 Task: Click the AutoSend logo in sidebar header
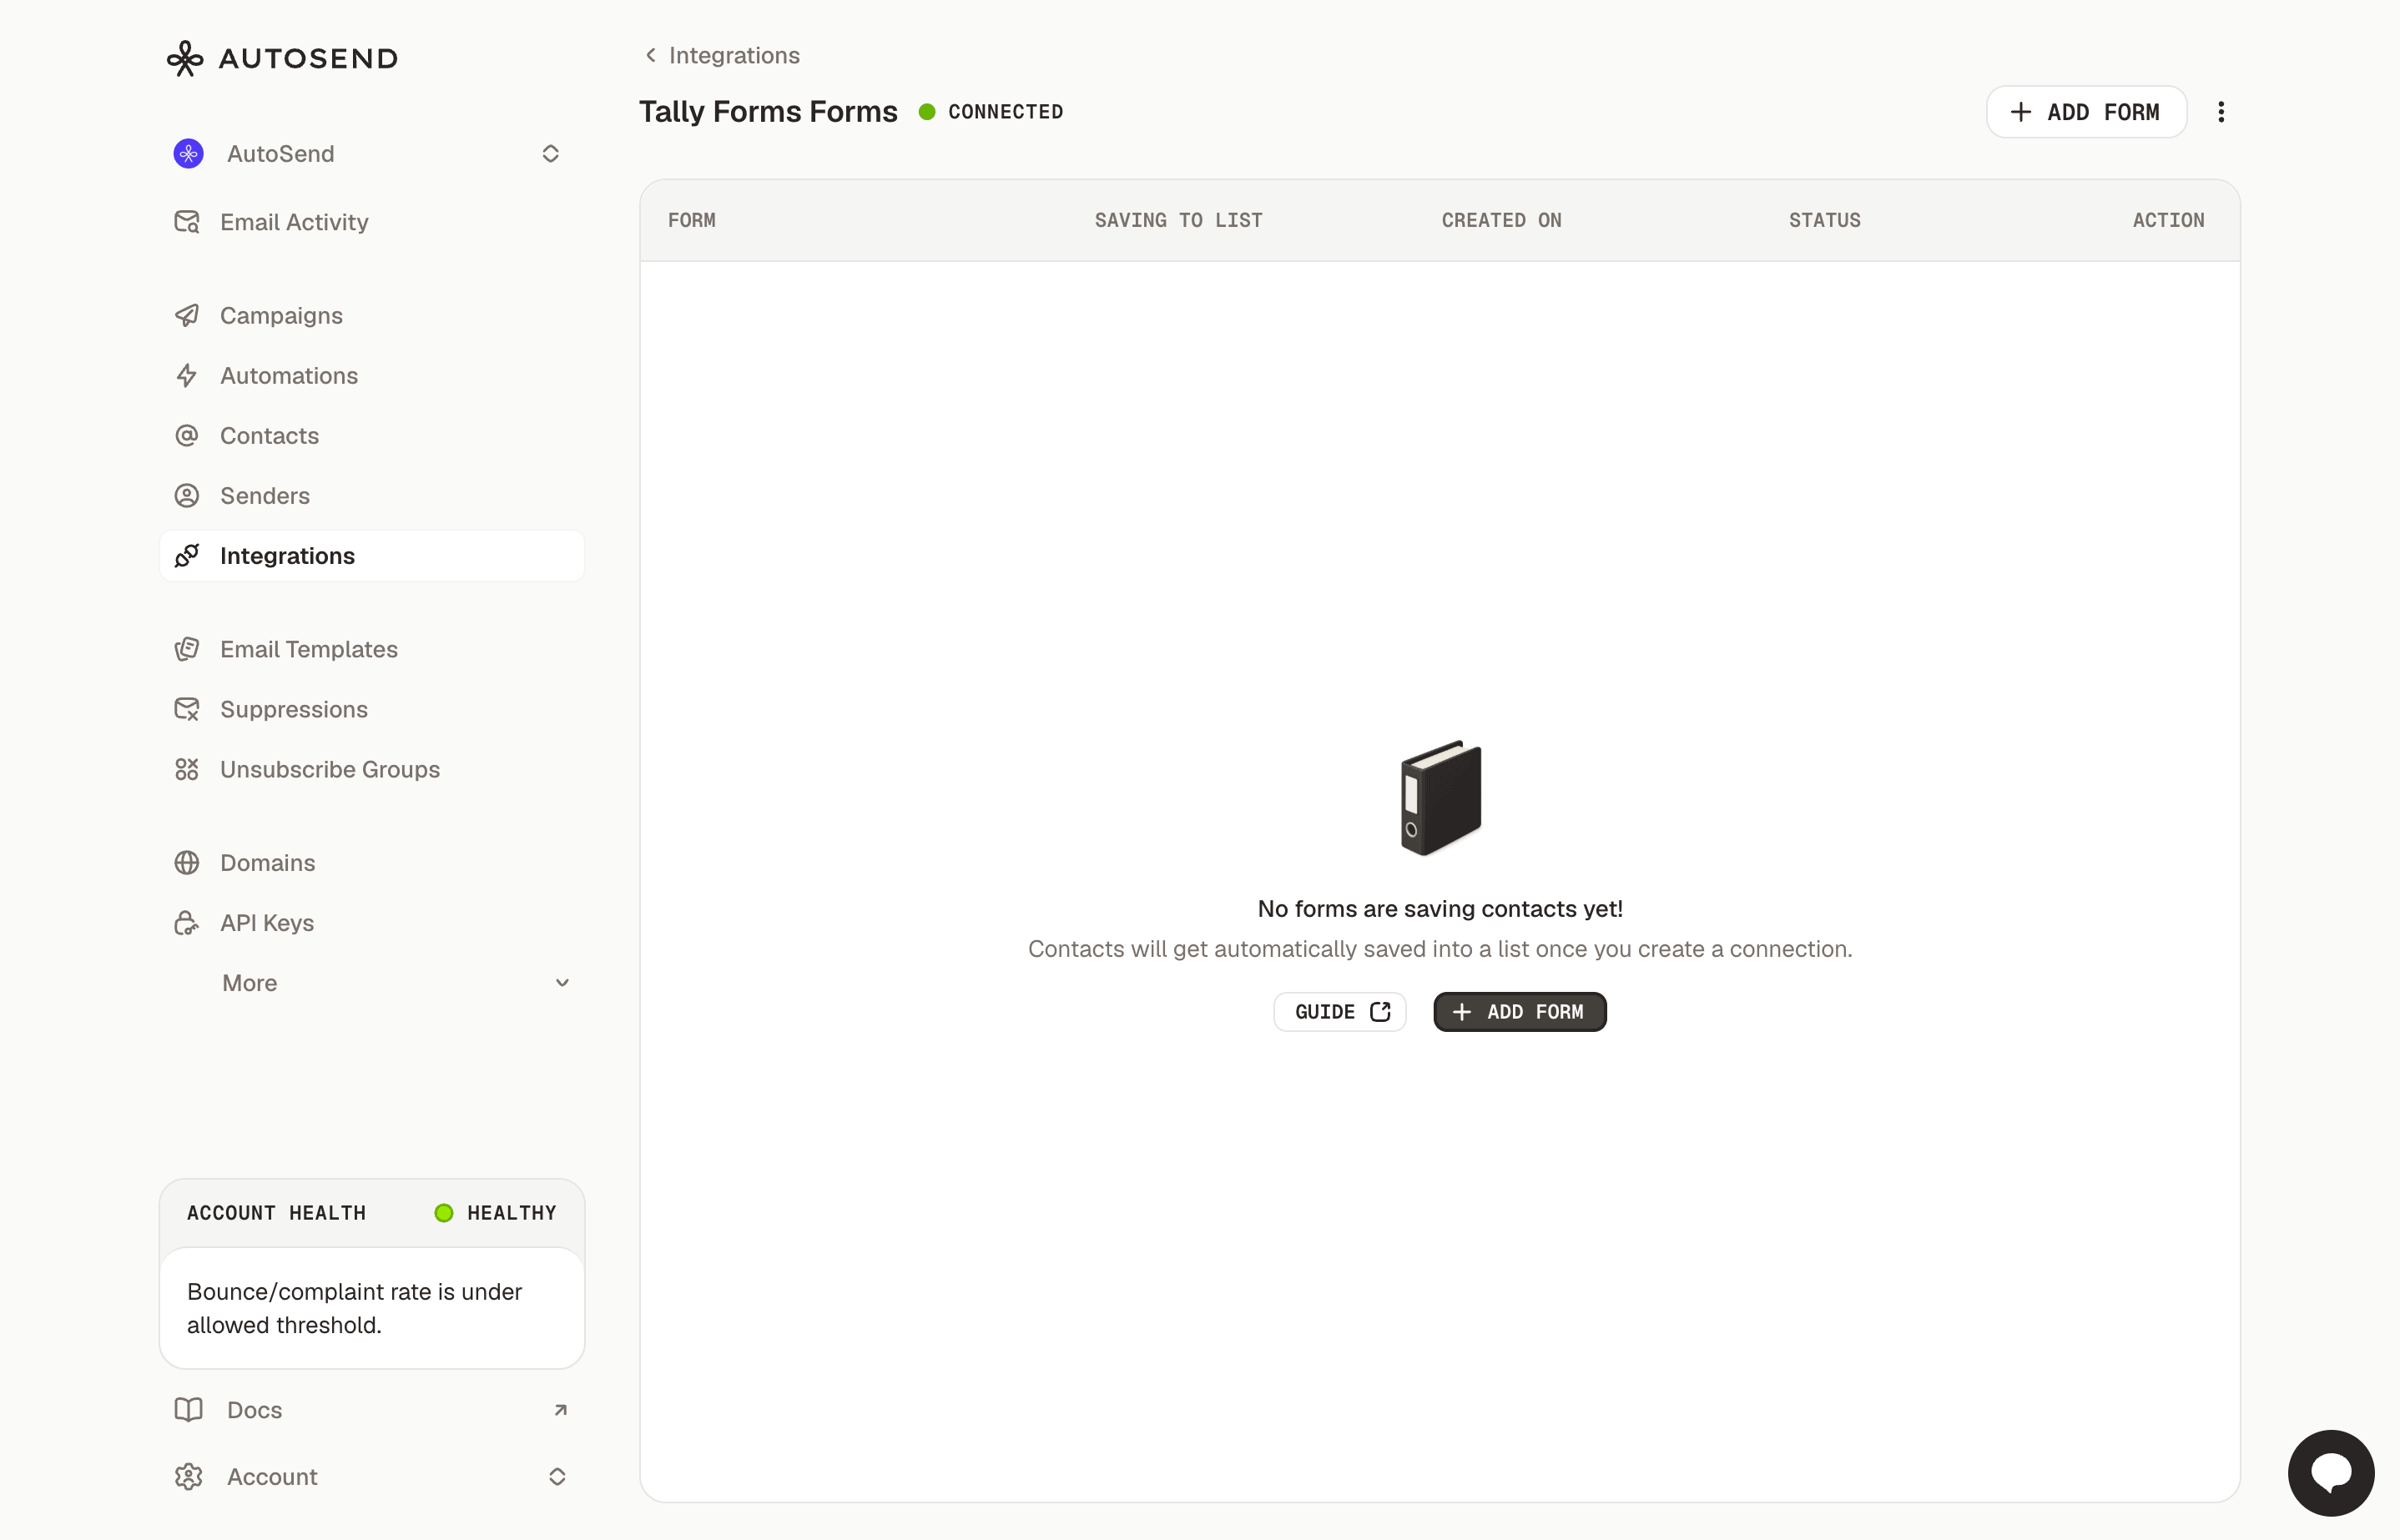pos(282,58)
